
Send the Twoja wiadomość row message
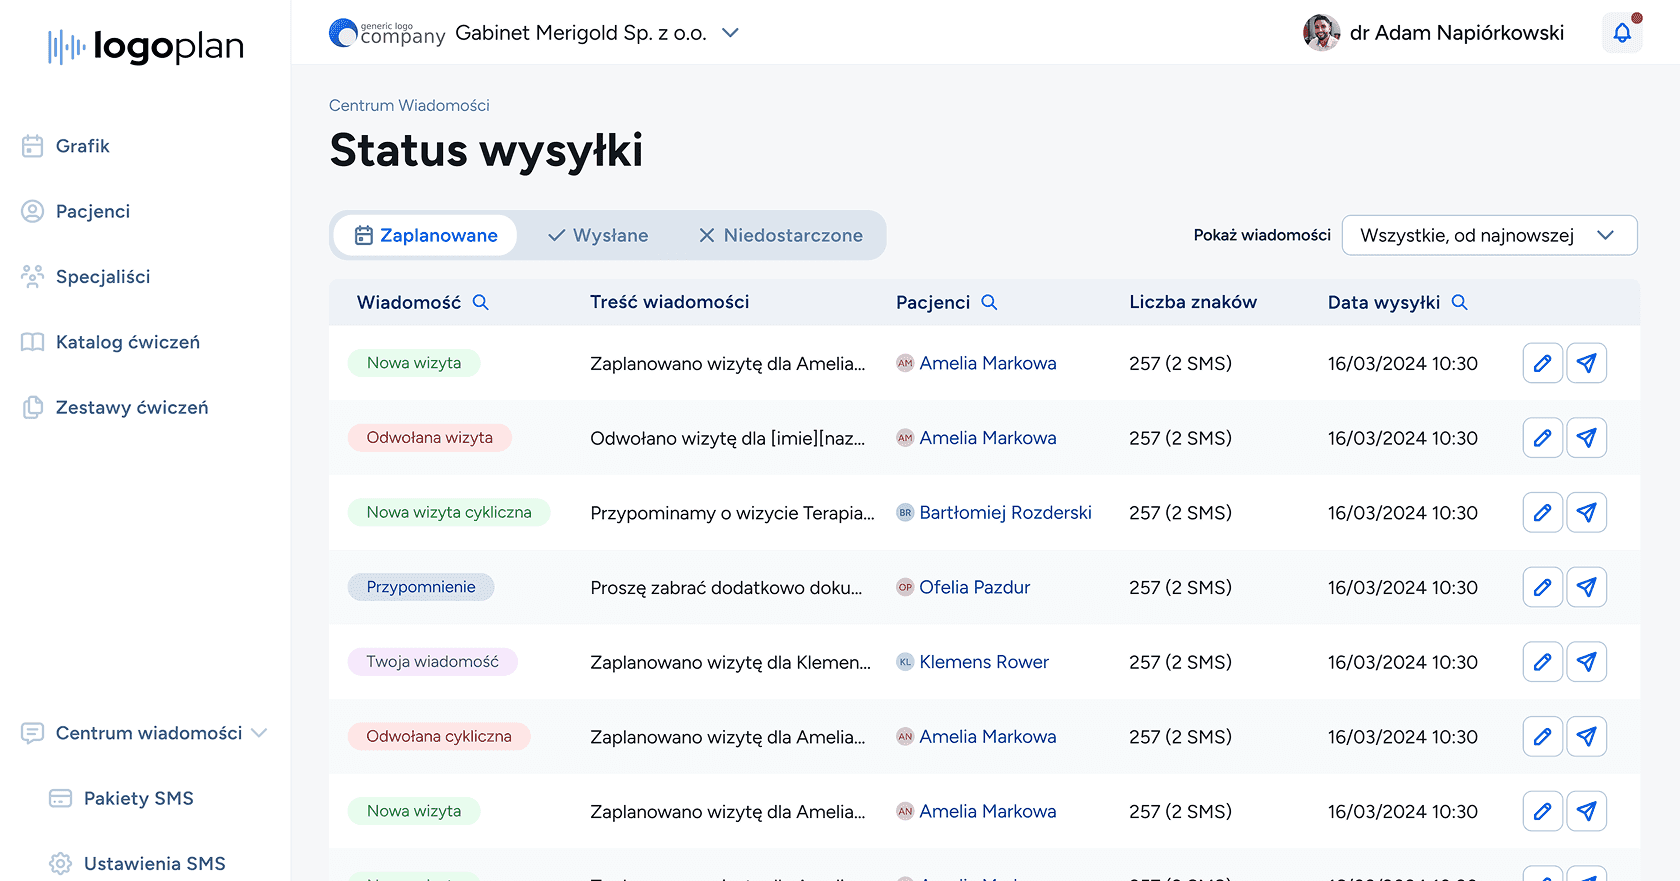pos(1587,662)
